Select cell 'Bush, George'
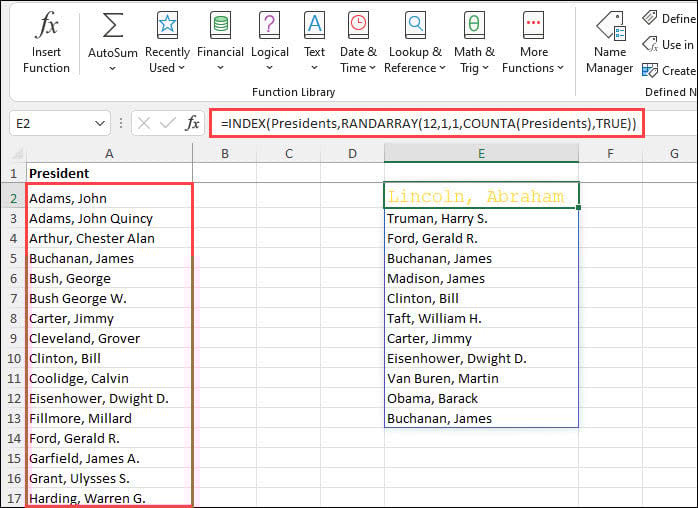The height and width of the screenshot is (508, 698). pos(110,278)
